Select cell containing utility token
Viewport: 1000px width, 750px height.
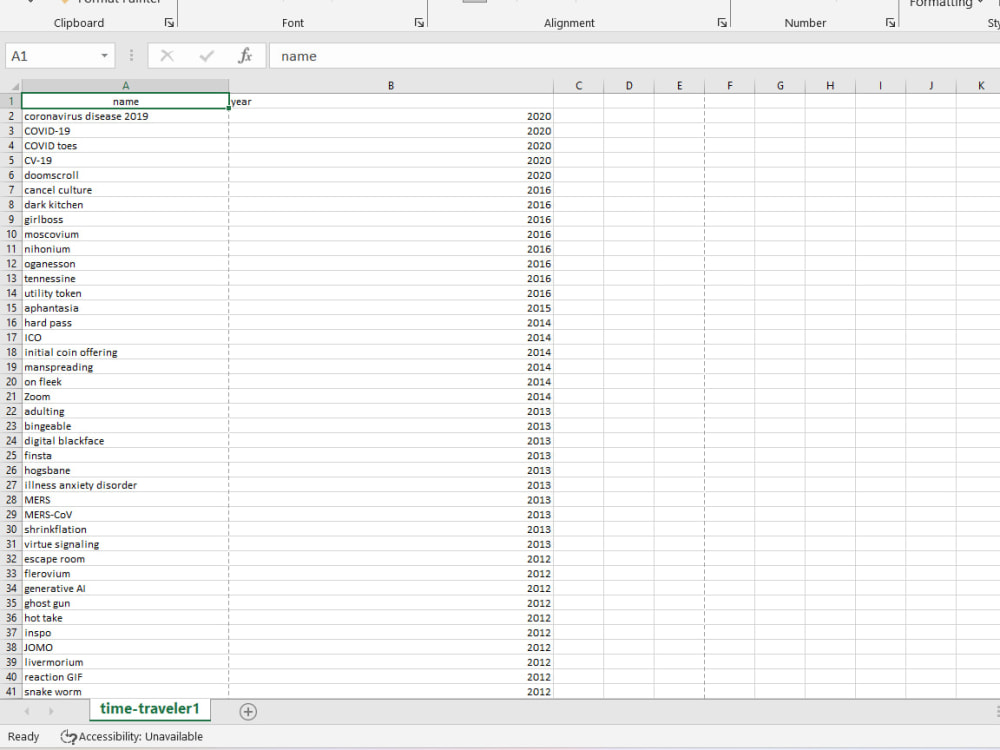pyautogui.click(x=126, y=293)
